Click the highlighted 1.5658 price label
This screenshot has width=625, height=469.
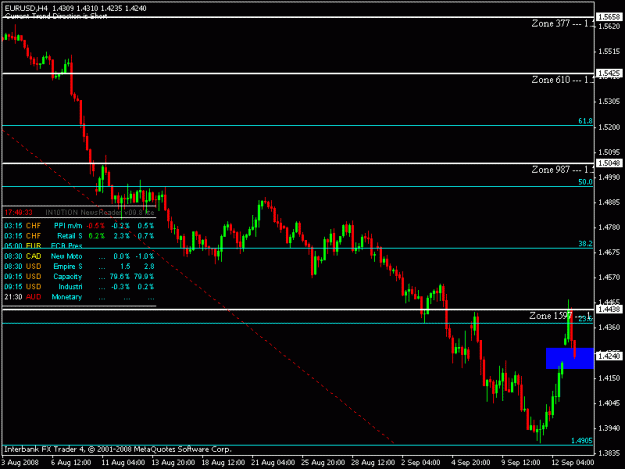[609, 17]
